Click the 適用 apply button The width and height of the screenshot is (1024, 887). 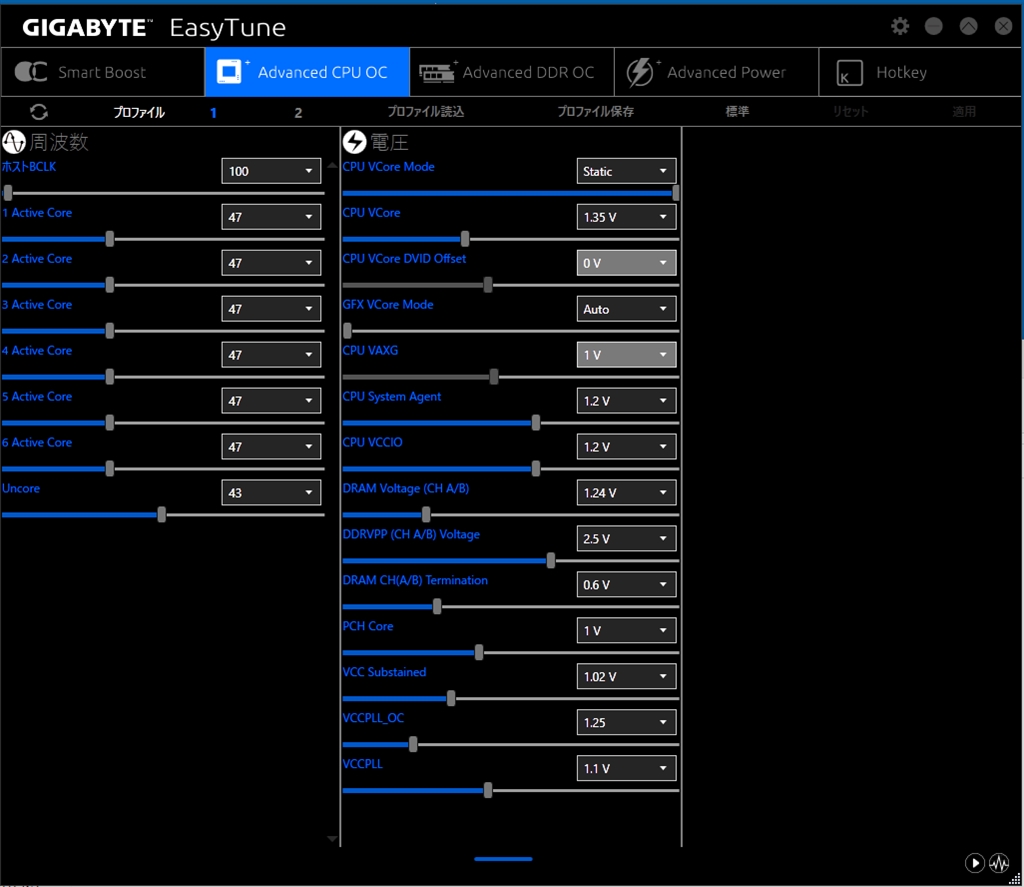coord(964,112)
